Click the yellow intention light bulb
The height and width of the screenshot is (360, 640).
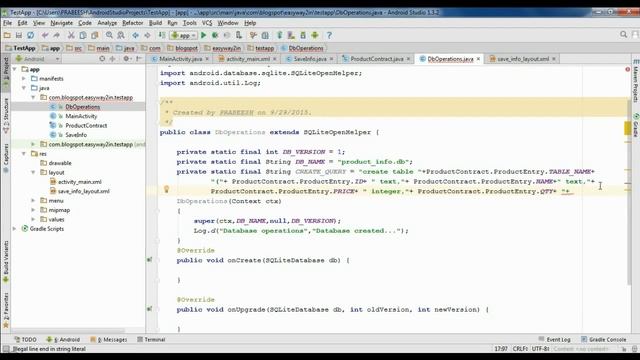tap(166, 189)
